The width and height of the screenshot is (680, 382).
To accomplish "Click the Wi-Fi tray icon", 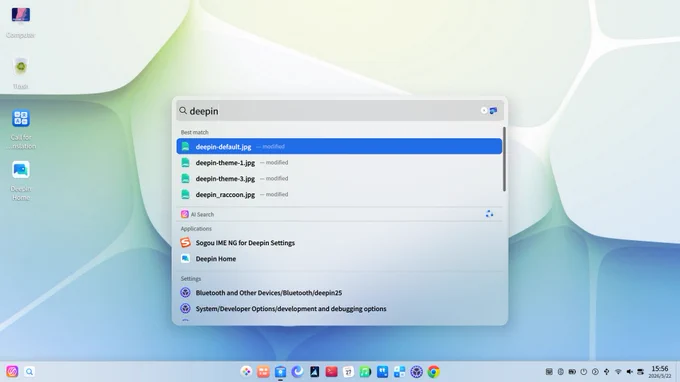I will tap(618, 372).
